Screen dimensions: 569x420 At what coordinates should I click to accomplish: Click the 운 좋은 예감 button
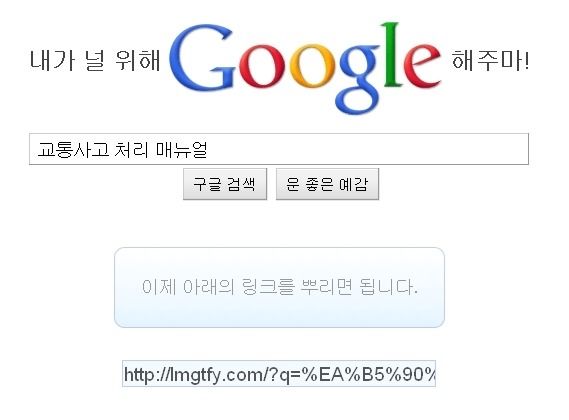(327, 184)
